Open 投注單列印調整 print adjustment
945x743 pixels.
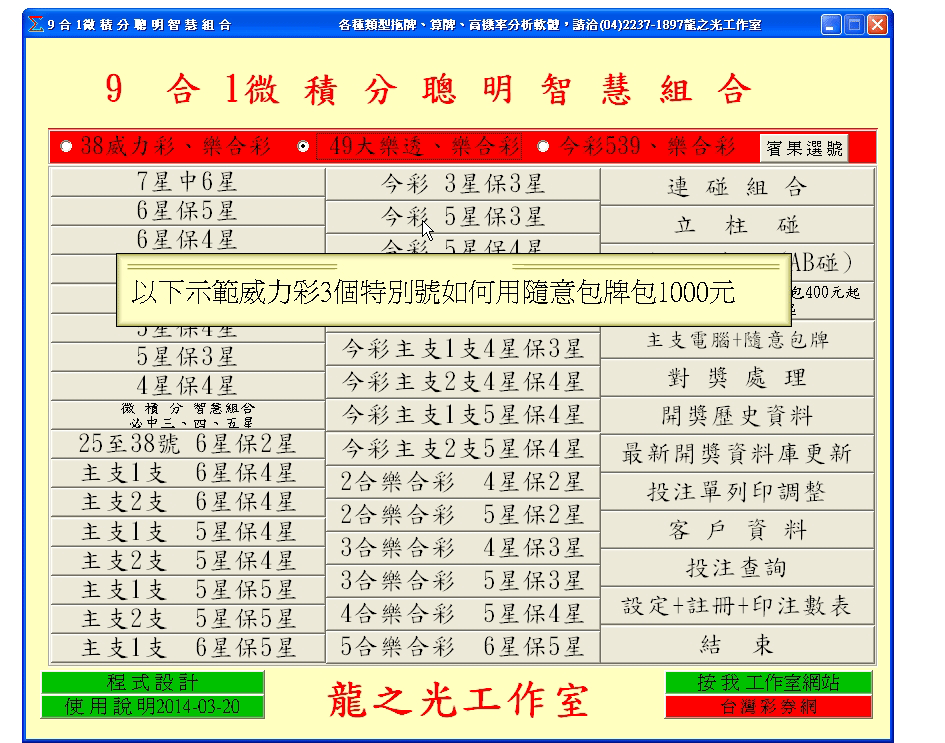[737, 492]
